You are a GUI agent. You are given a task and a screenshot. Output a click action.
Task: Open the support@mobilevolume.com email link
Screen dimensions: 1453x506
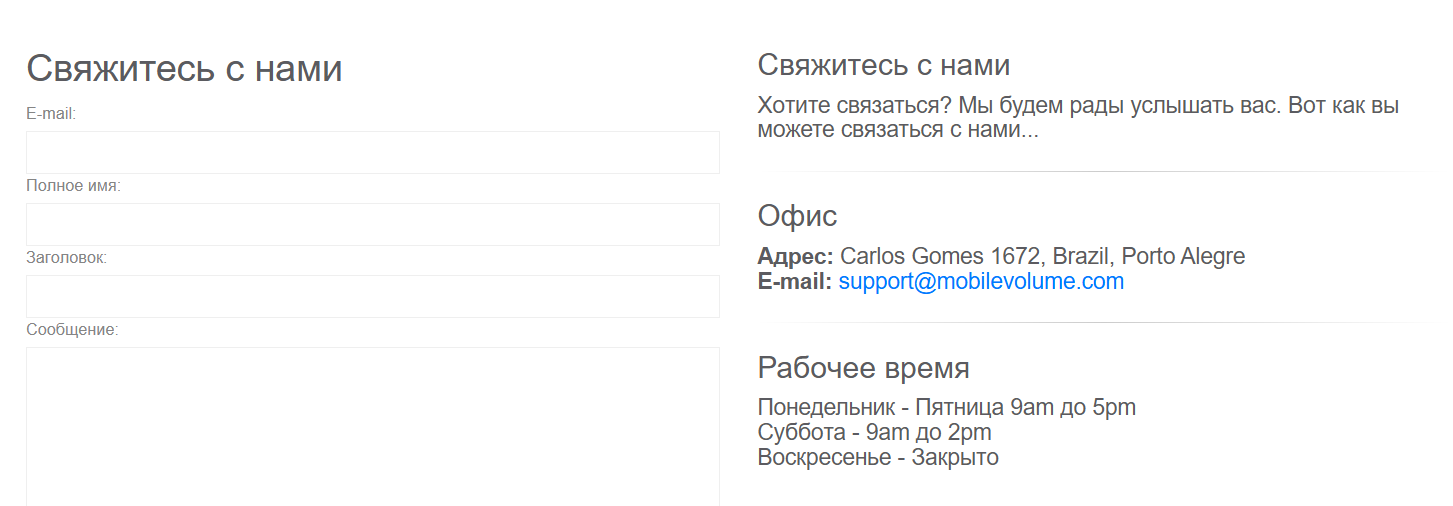(981, 282)
